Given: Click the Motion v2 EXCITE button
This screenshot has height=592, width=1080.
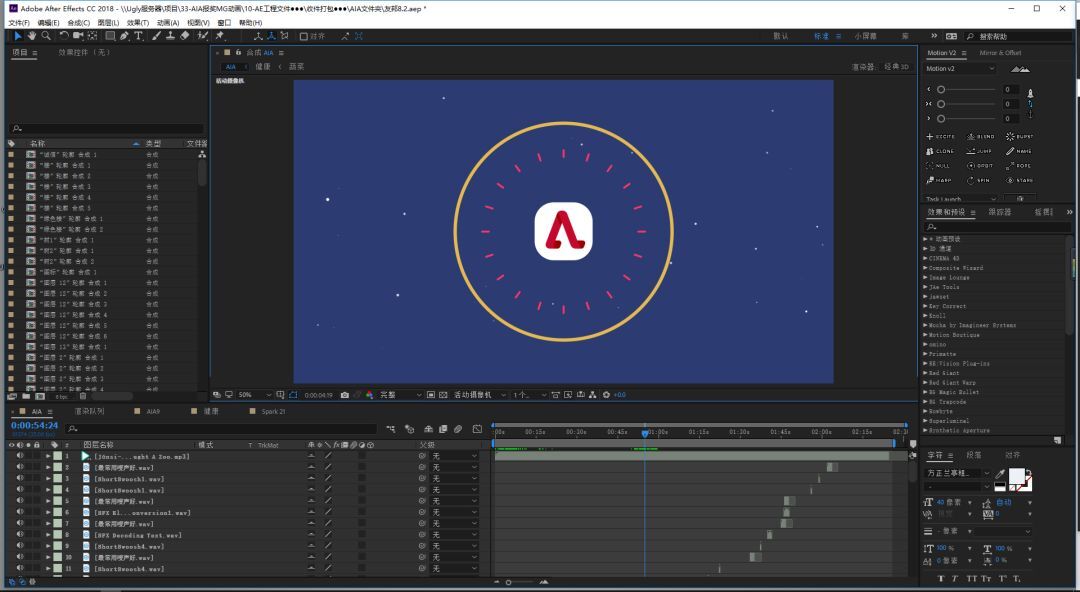Looking at the screenshot, I should tap(941, 136).
